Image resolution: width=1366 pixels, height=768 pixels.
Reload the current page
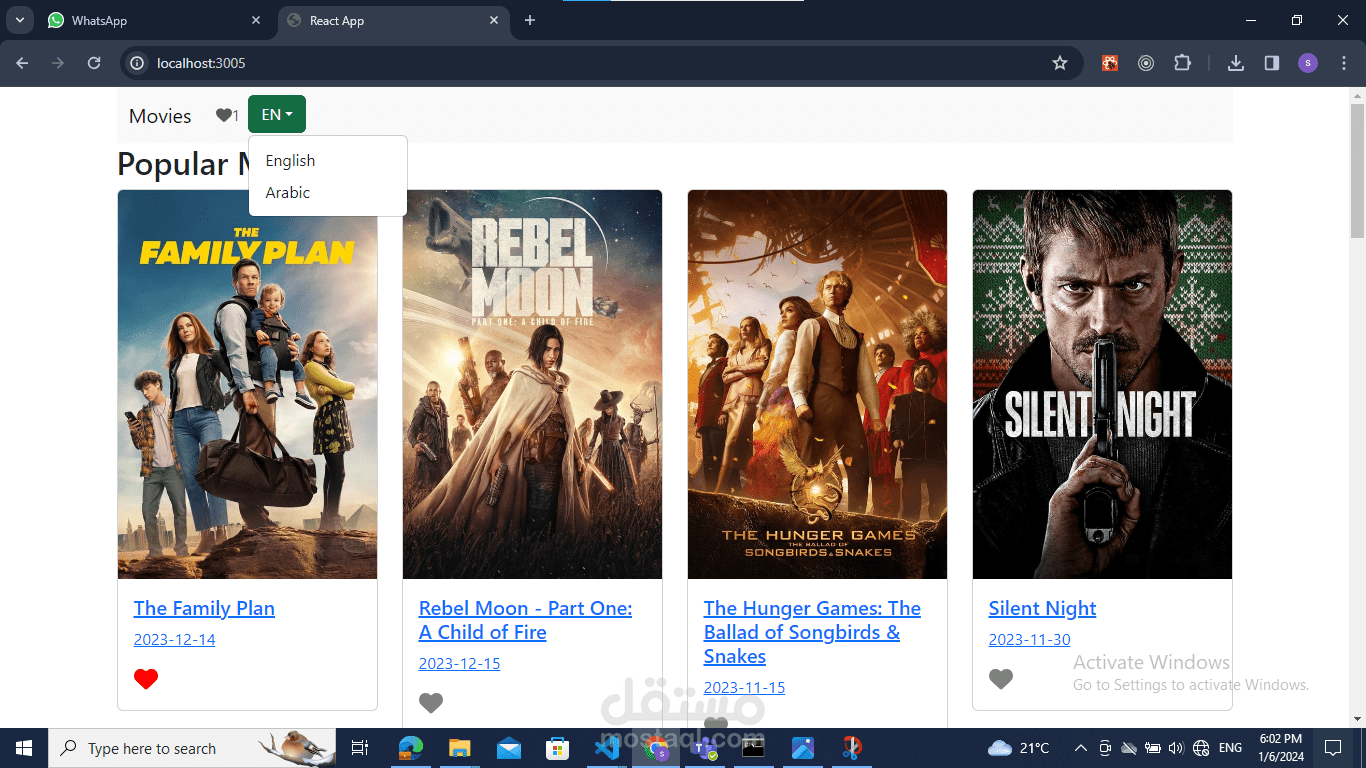tap(94, 63)
